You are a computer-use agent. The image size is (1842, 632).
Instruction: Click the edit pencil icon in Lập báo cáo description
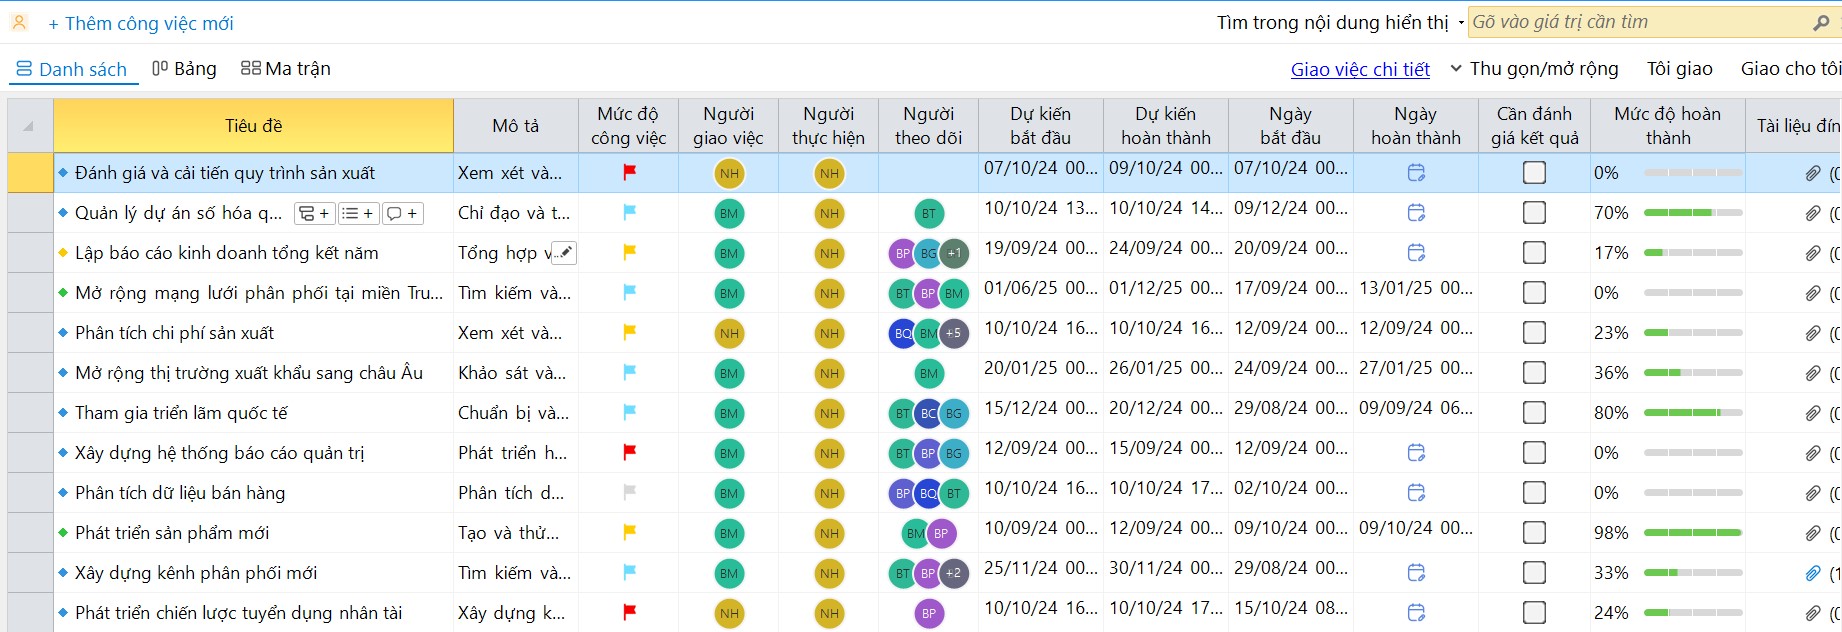[565, 253]
